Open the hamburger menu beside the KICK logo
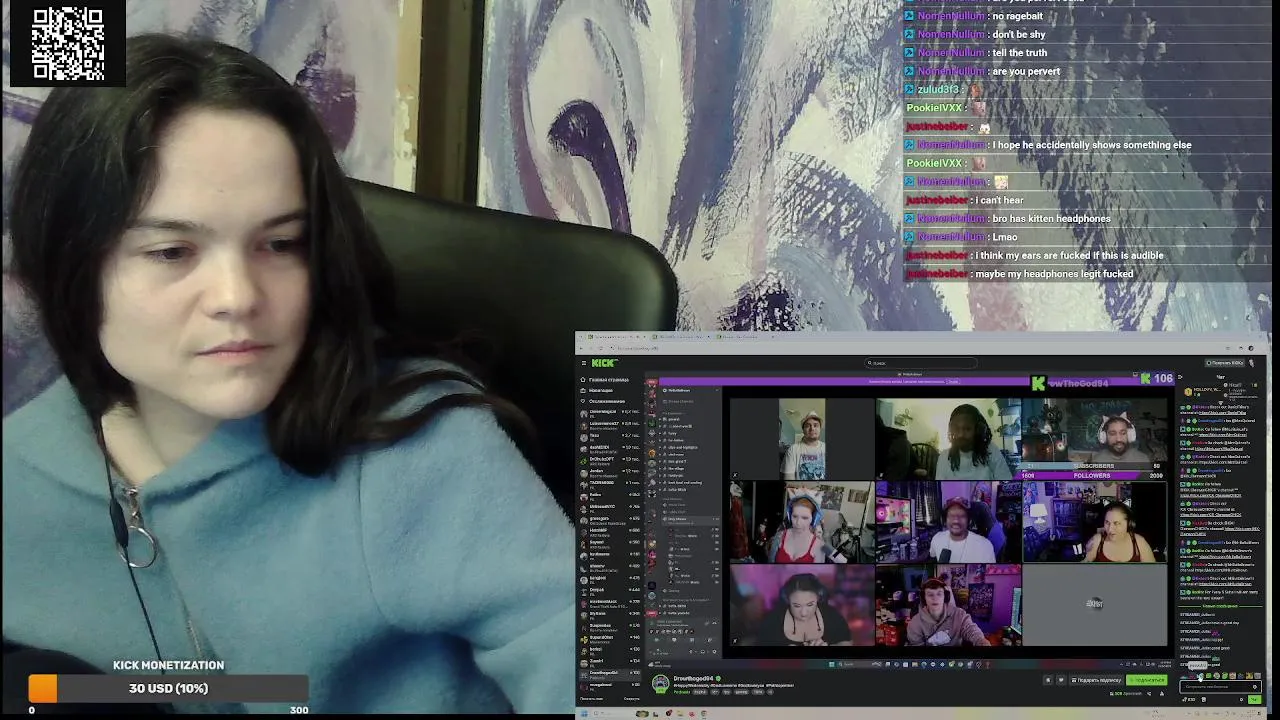 coord(584,363)
